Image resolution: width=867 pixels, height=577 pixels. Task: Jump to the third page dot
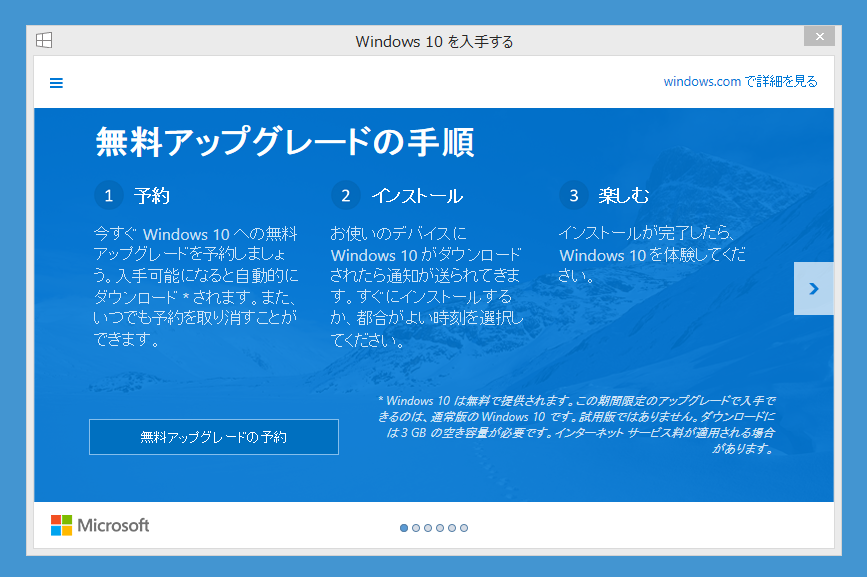[x=428, y=528]
